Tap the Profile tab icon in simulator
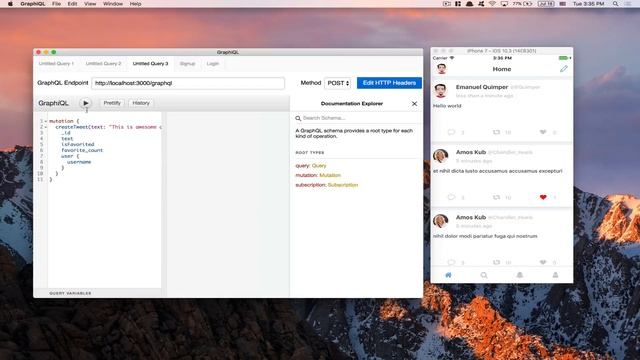 pyautogui.click(x=555, y=275)
